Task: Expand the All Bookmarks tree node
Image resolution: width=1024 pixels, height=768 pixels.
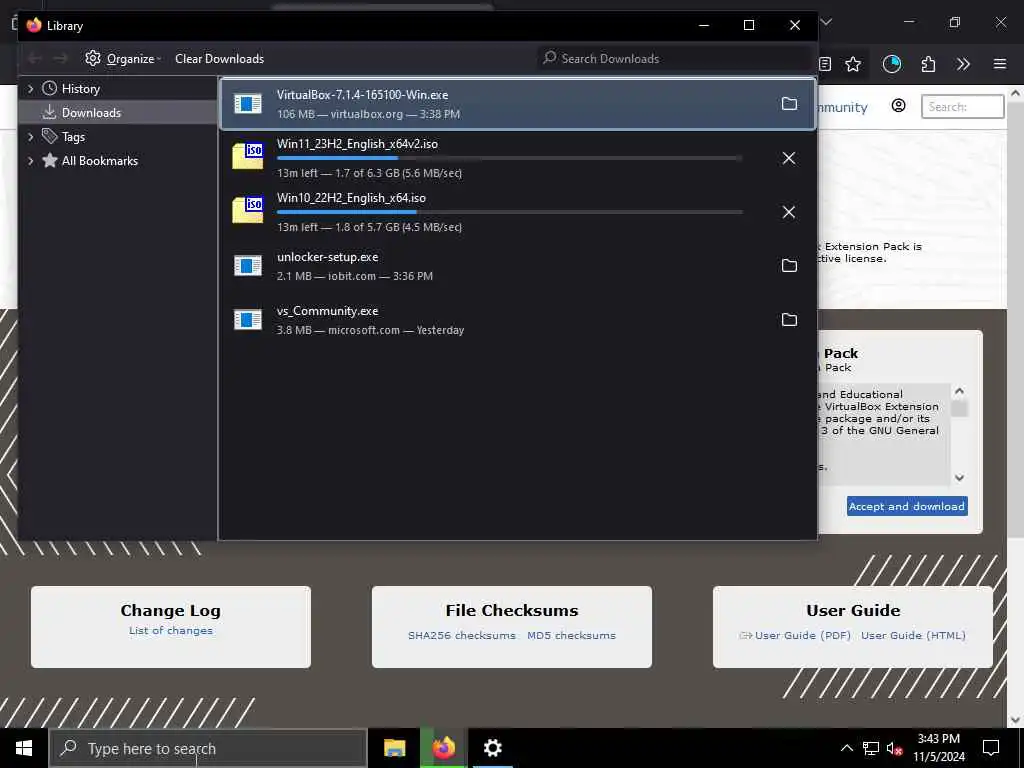Action: [x=30, y=161]
